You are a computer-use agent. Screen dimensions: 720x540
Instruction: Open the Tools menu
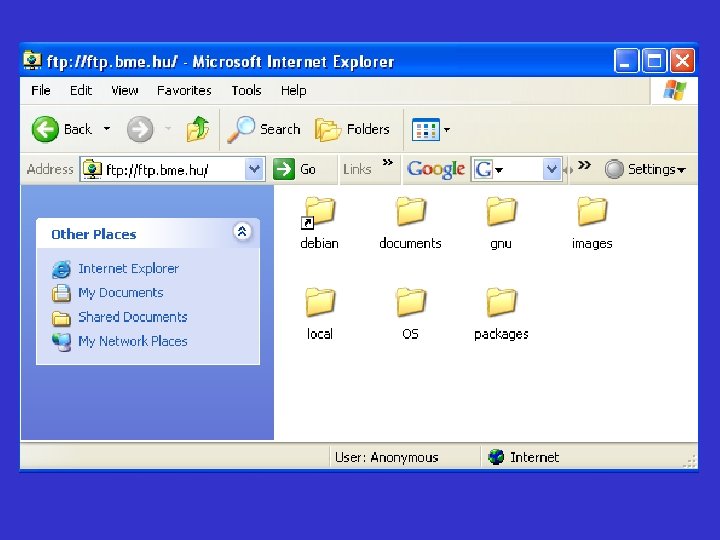tap(246, 90)
